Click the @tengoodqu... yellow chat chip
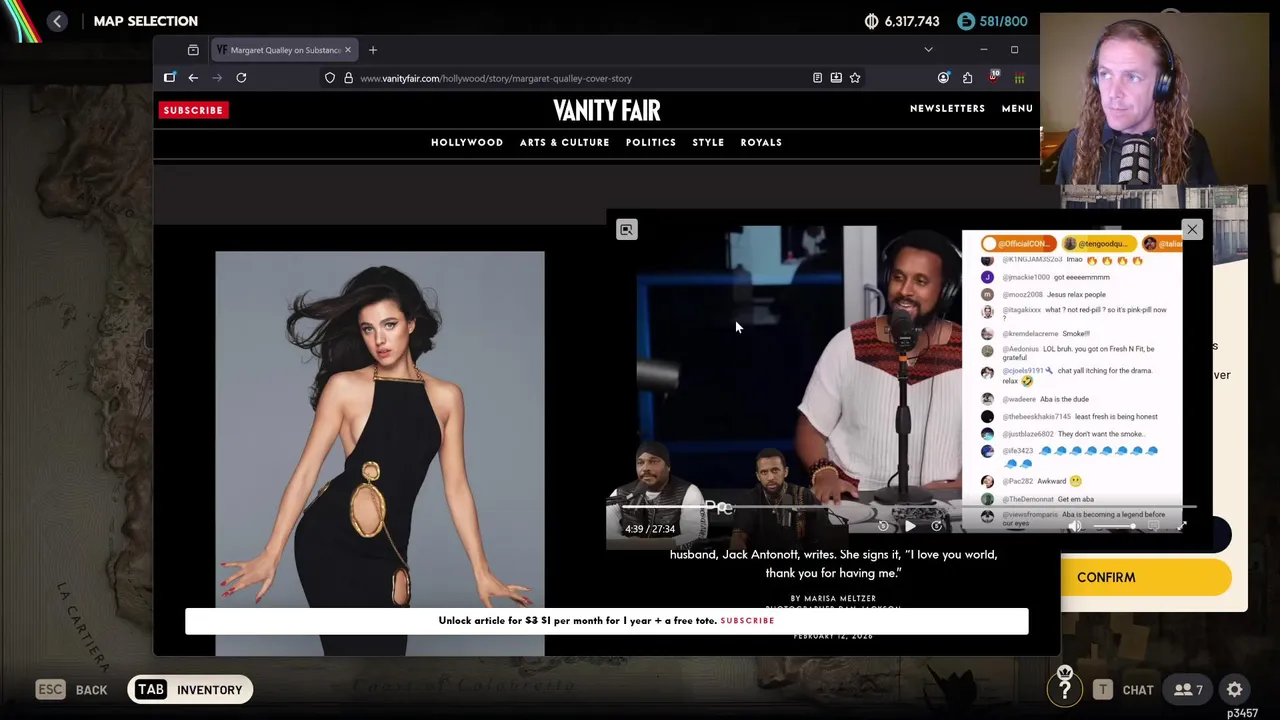The height and width of the screenshot is (720, 1280). pyautogui.click(x=1099, y=244)
